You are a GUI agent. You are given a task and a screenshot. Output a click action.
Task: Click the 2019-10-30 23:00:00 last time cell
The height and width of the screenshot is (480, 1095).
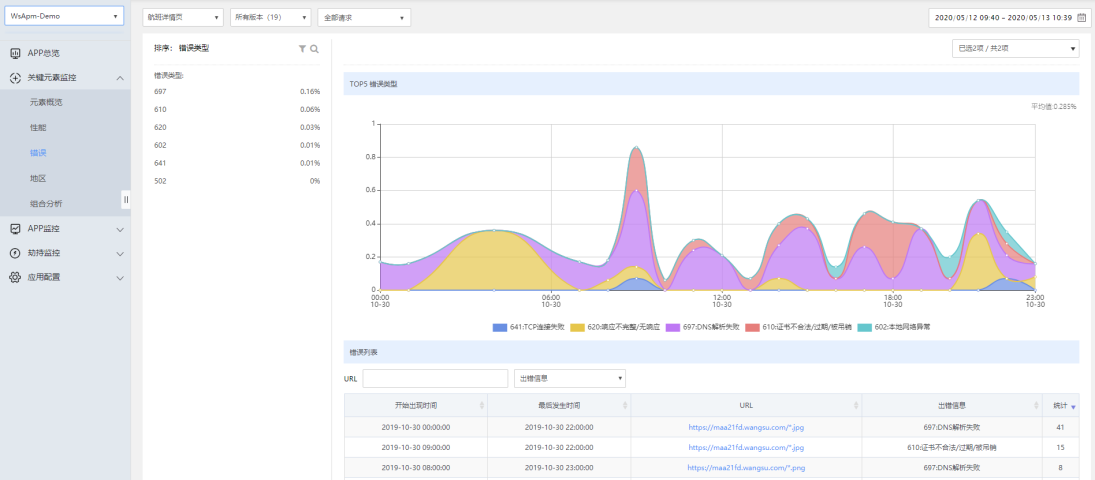coord(559,467)
